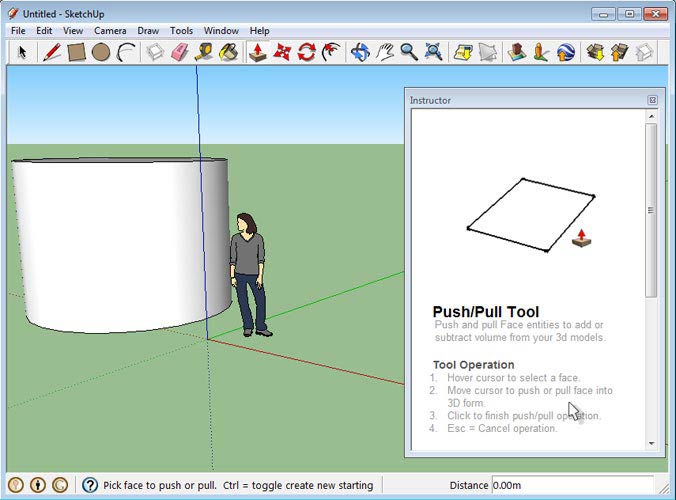
Task: Click the cylinder's curved side face
Action: pyautogui.click(x=120, y=245)
